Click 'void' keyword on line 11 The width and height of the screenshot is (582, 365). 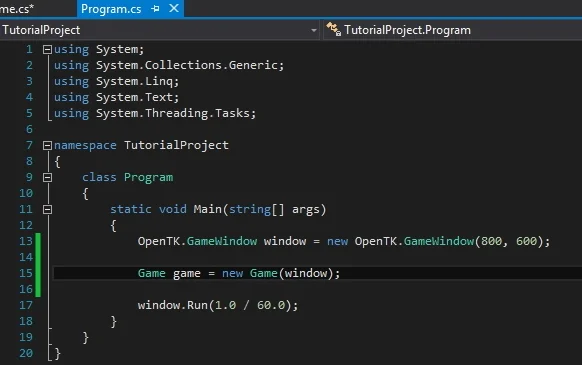[173, 209]
